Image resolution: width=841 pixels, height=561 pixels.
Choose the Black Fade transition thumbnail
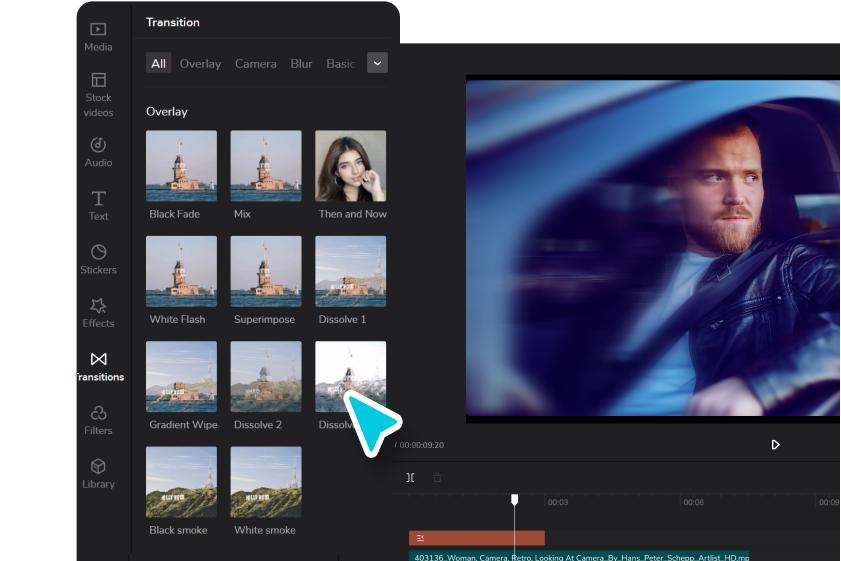[x=181, y=166]
